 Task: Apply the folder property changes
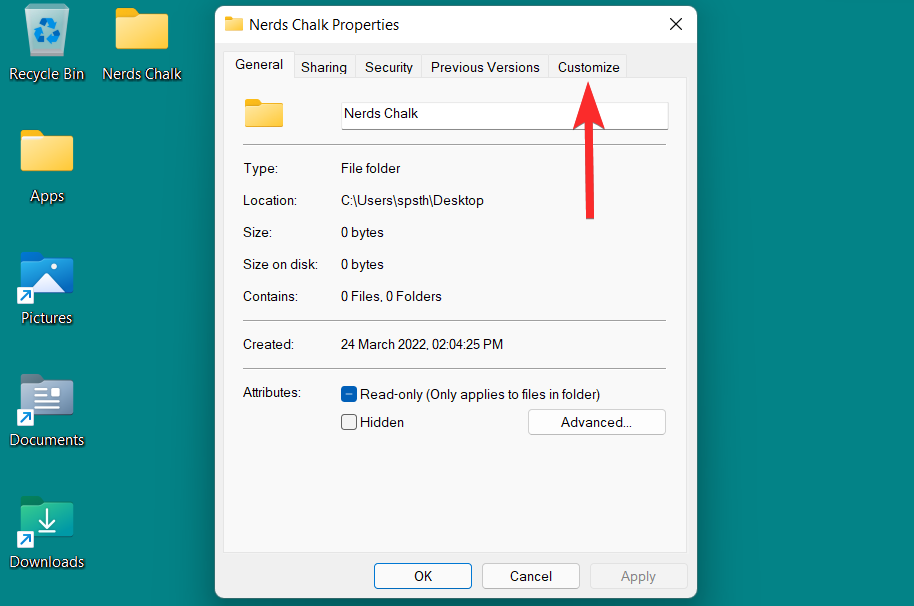pos(638,576)
